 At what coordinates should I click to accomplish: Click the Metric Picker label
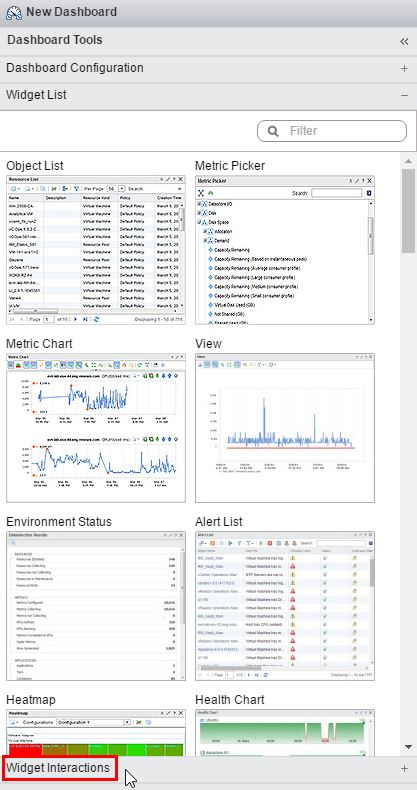click(230, 166)
